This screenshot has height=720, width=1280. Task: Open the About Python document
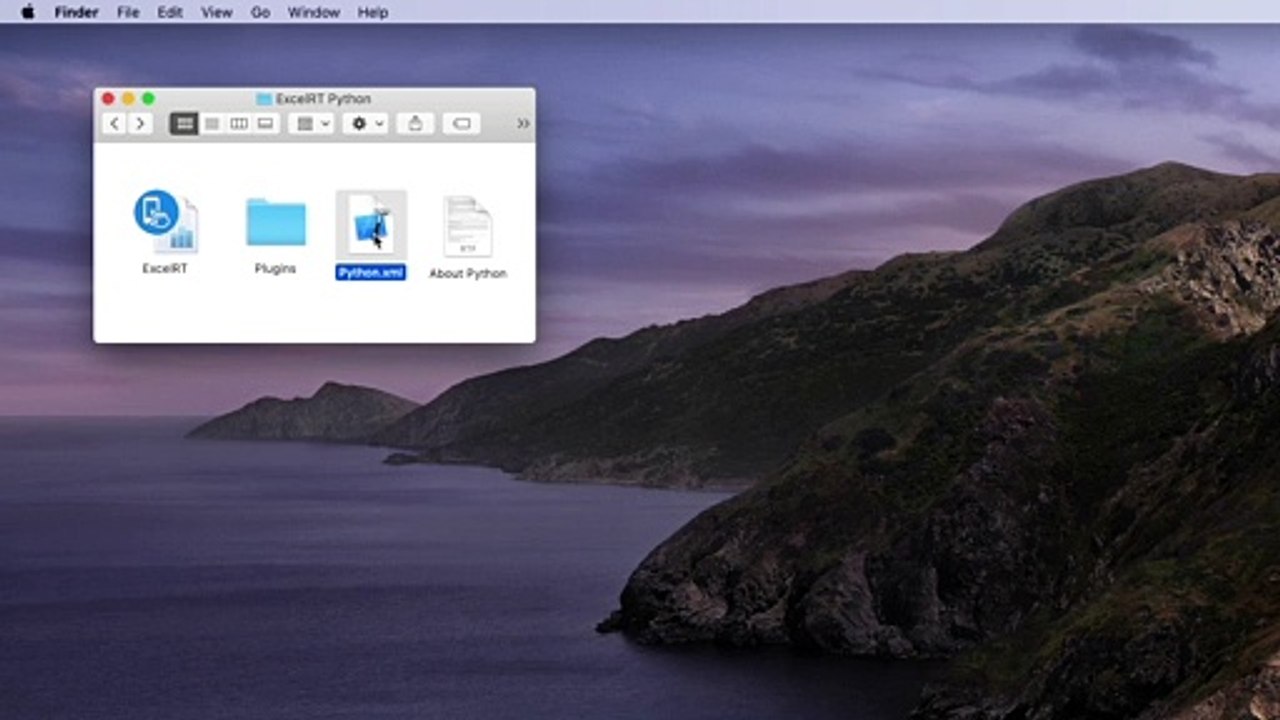pyautogui.click(x=468, y=226)
